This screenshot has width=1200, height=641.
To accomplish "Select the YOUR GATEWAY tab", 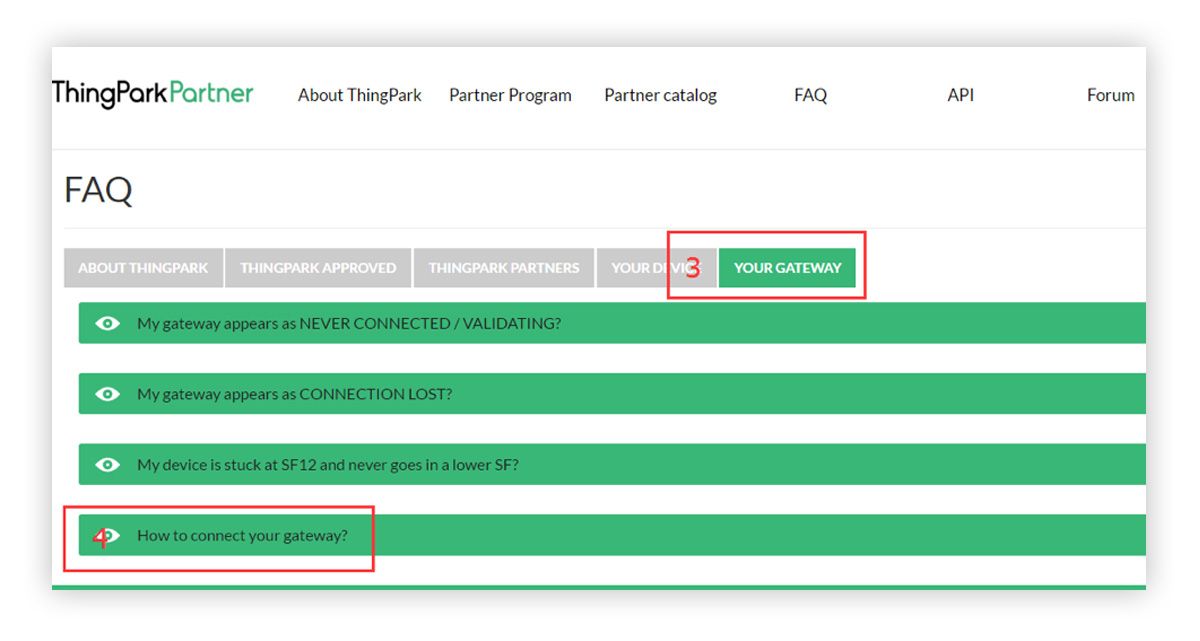I will coord(787,268).
